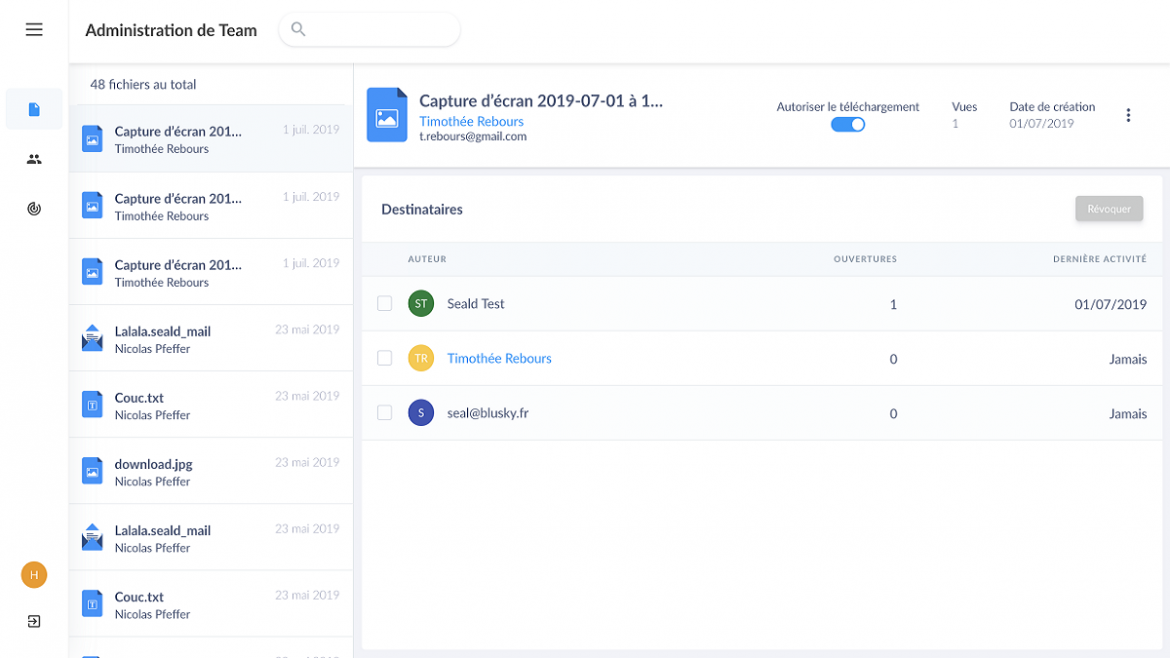Click the Destinataires section header
The height and width of the screenshot is (658, 1170).
pos(421,209)
